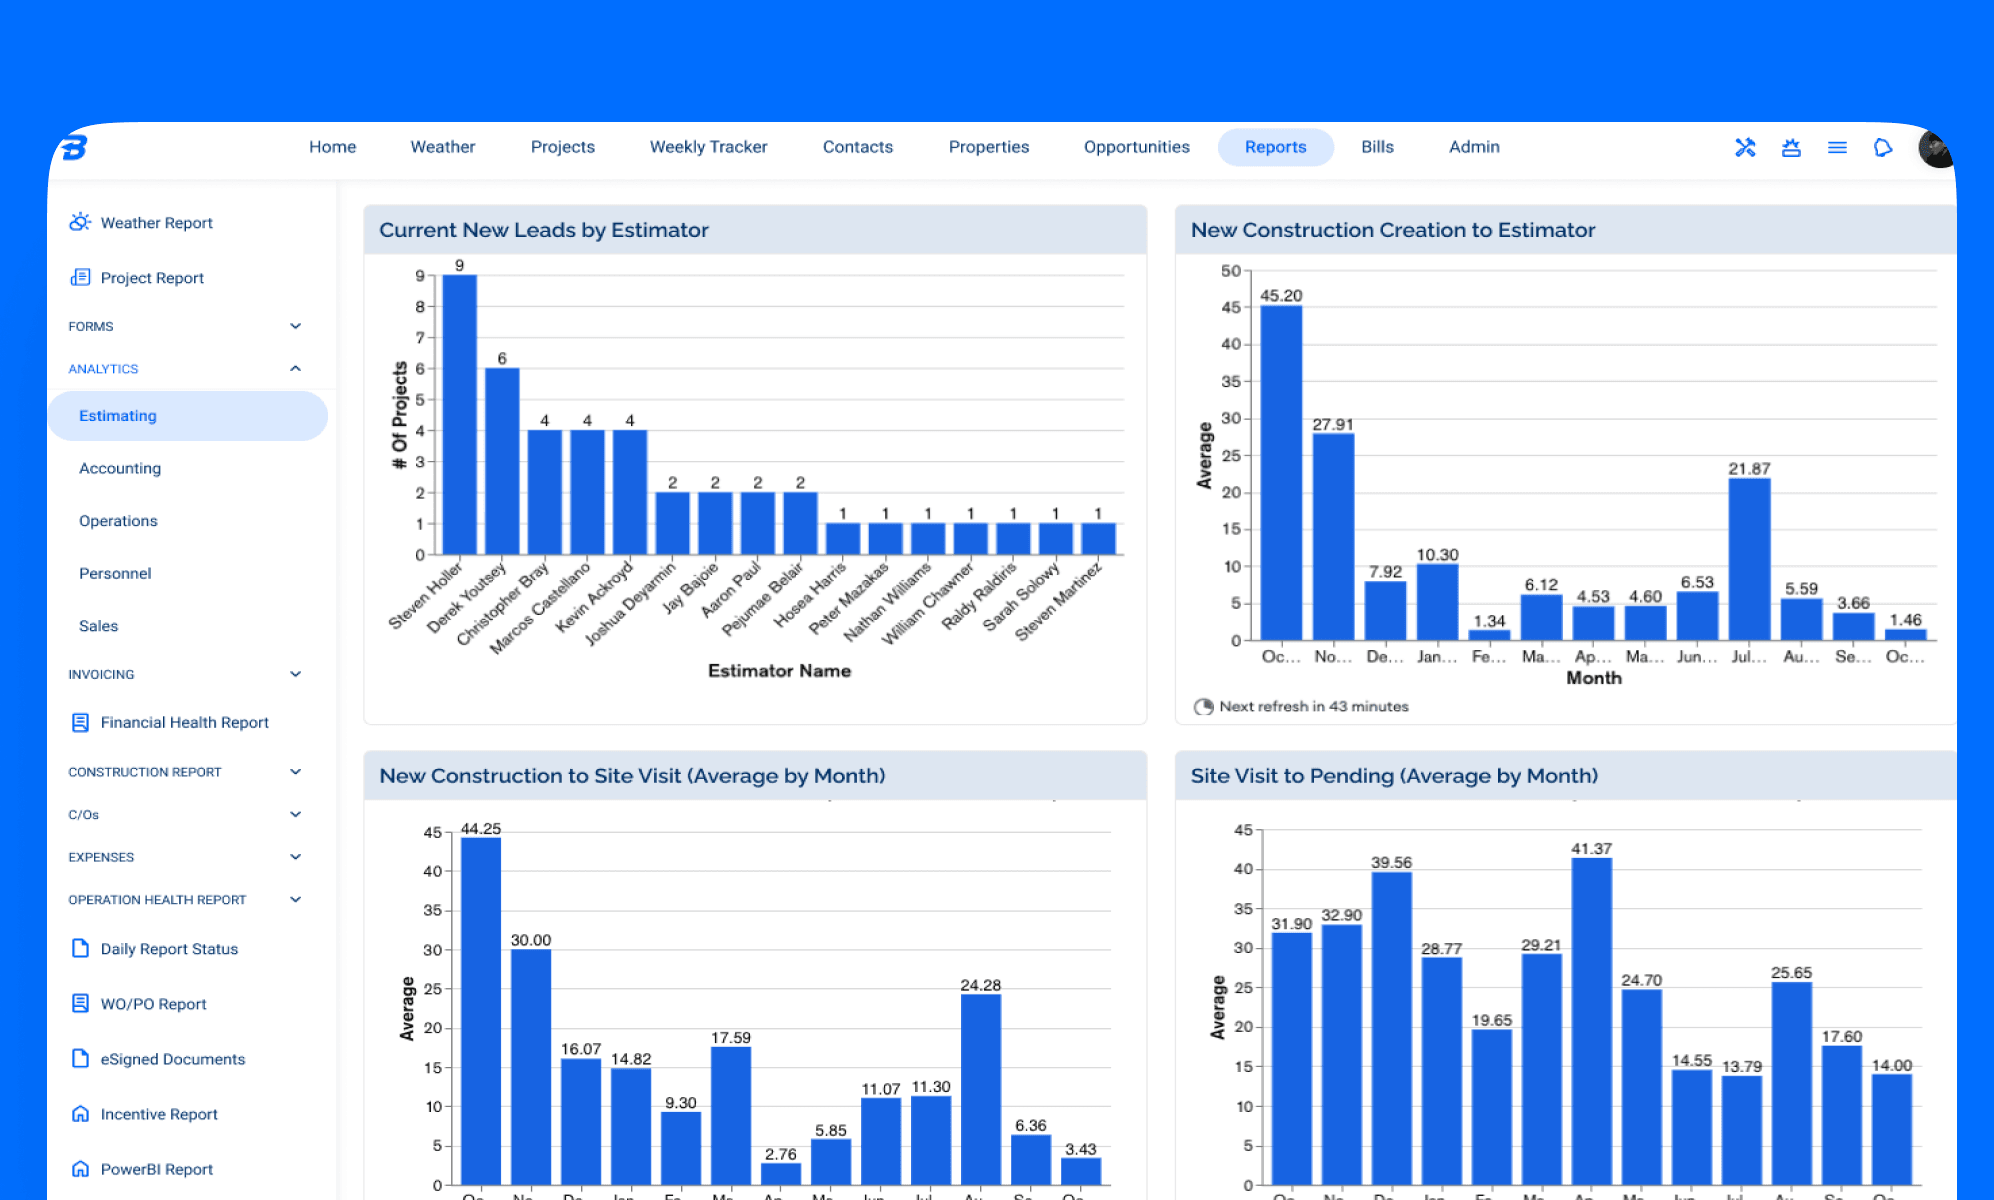Switch to the Projects tab
This screenshot has width=1994, height=1200.
click(562, 147)
